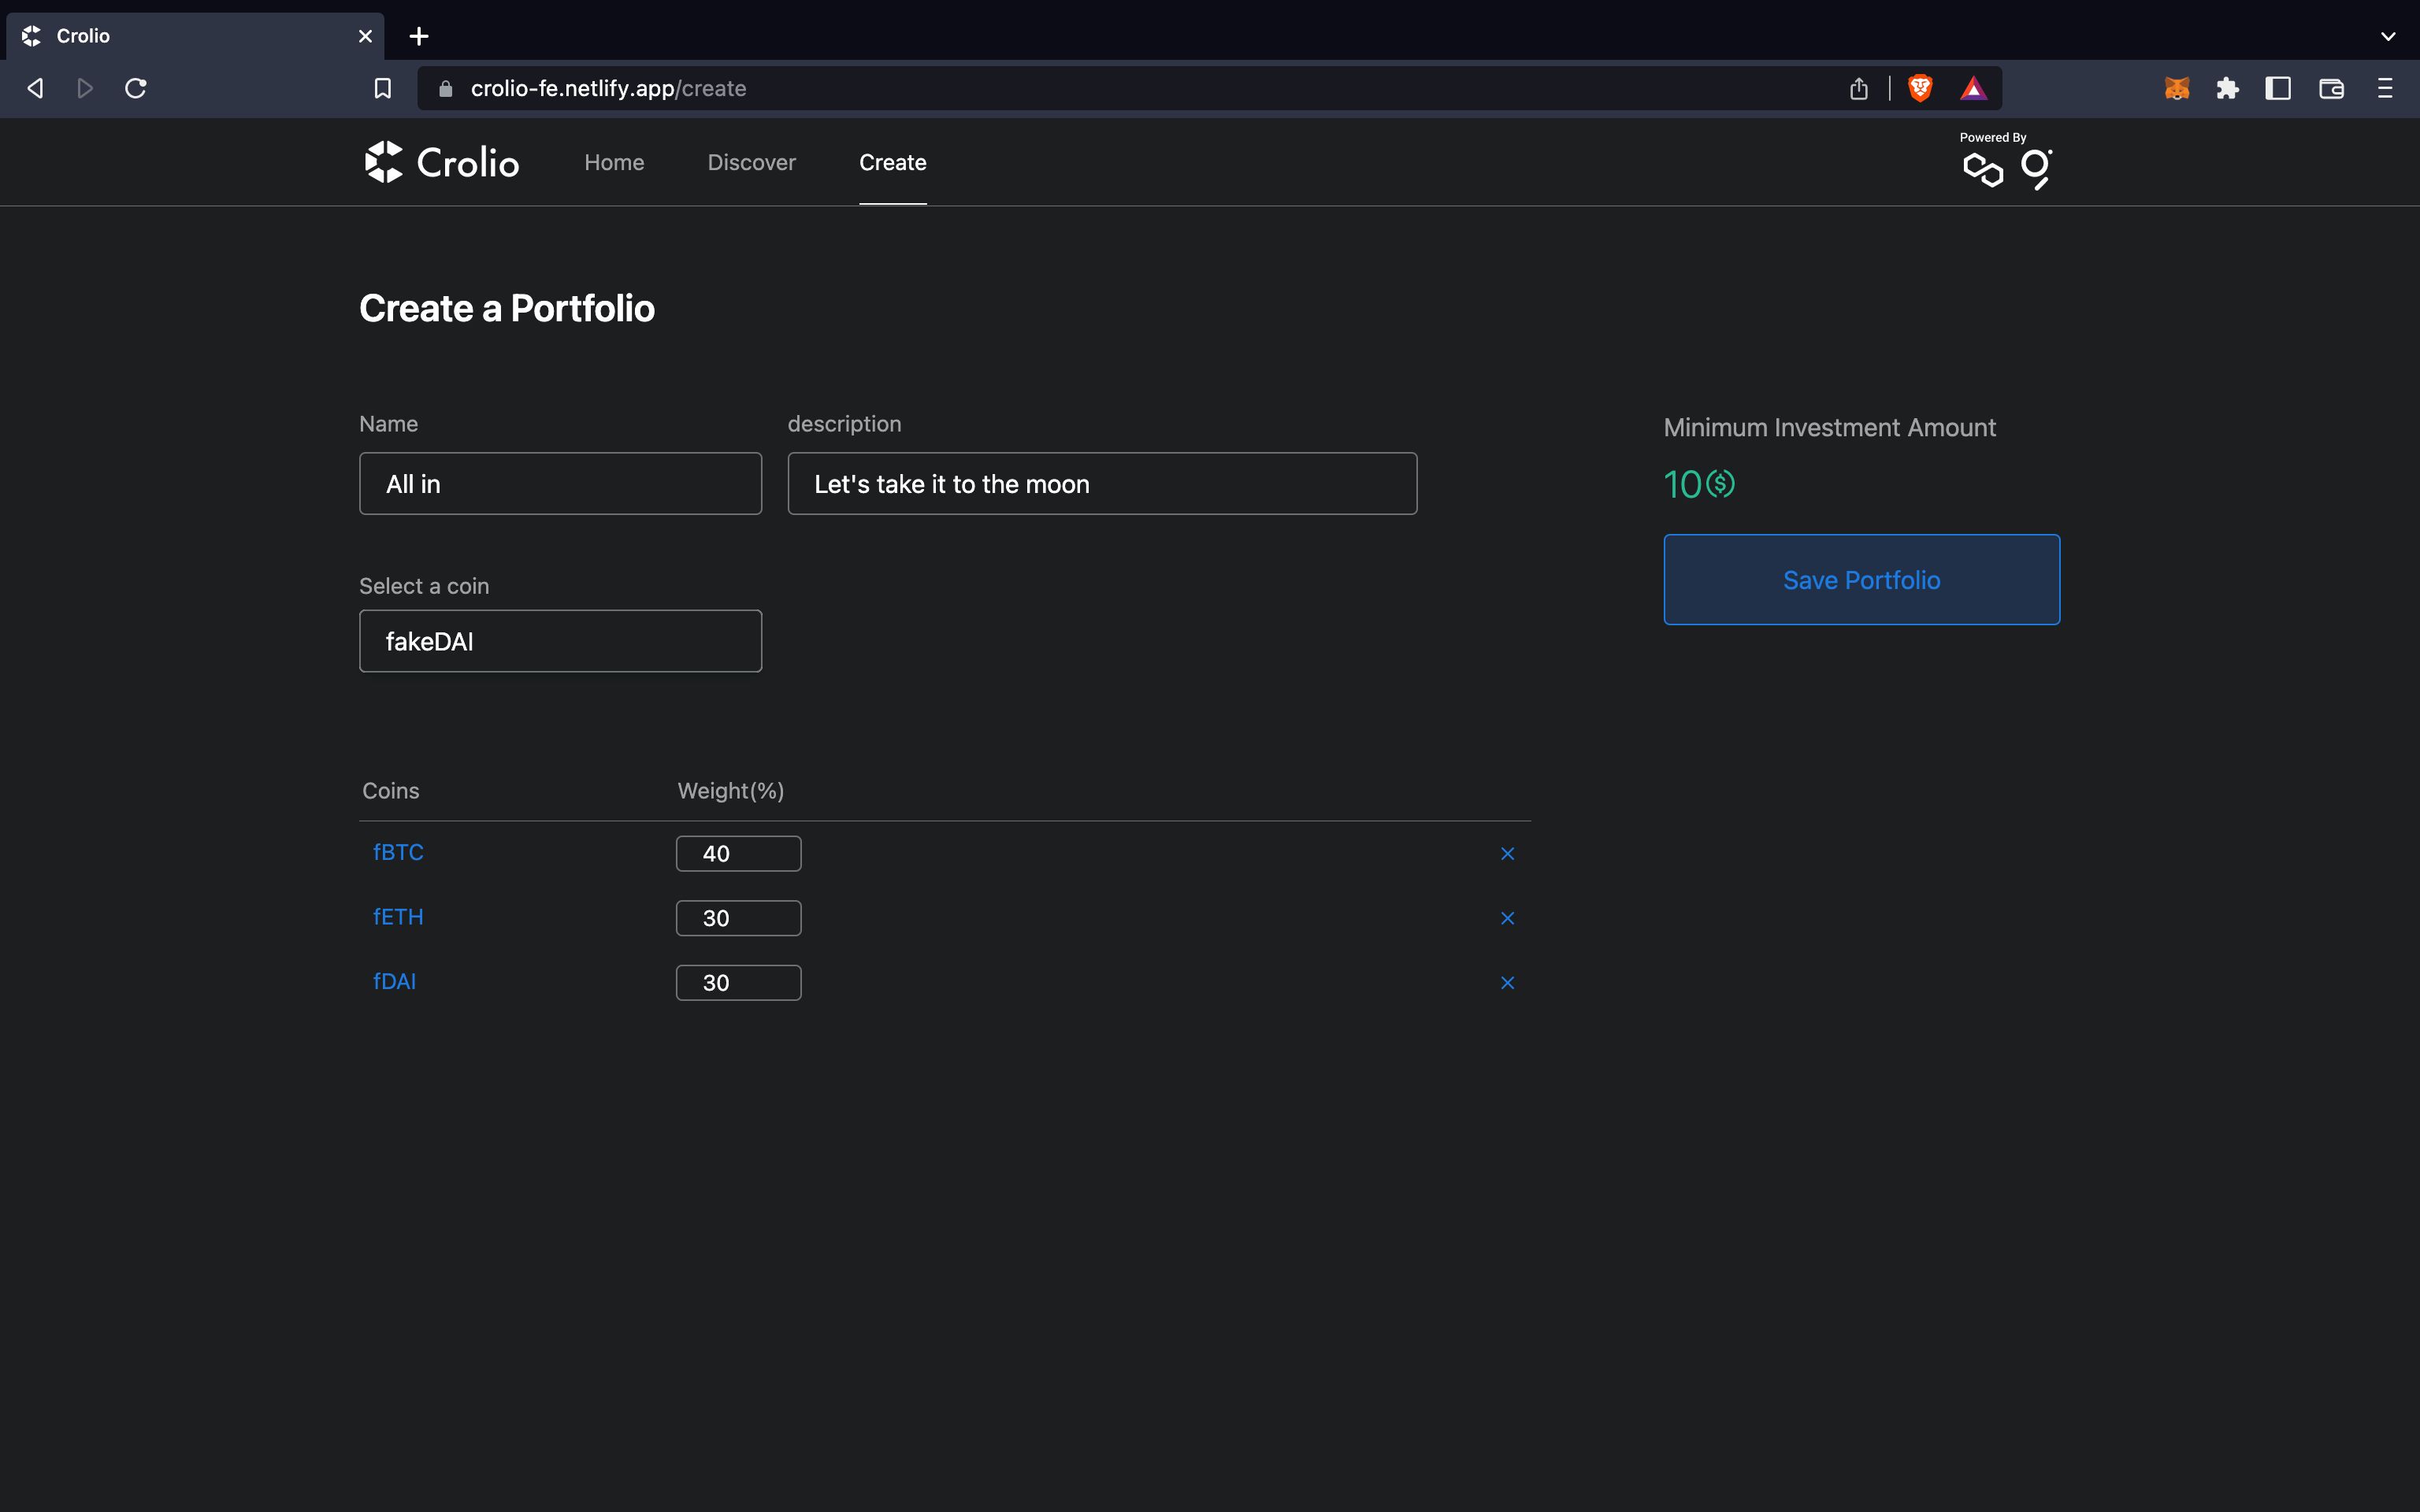Click the fBTC coin link
Image resolution: width=2420 pixels, height=1512 pixels.
coord(398,852)
